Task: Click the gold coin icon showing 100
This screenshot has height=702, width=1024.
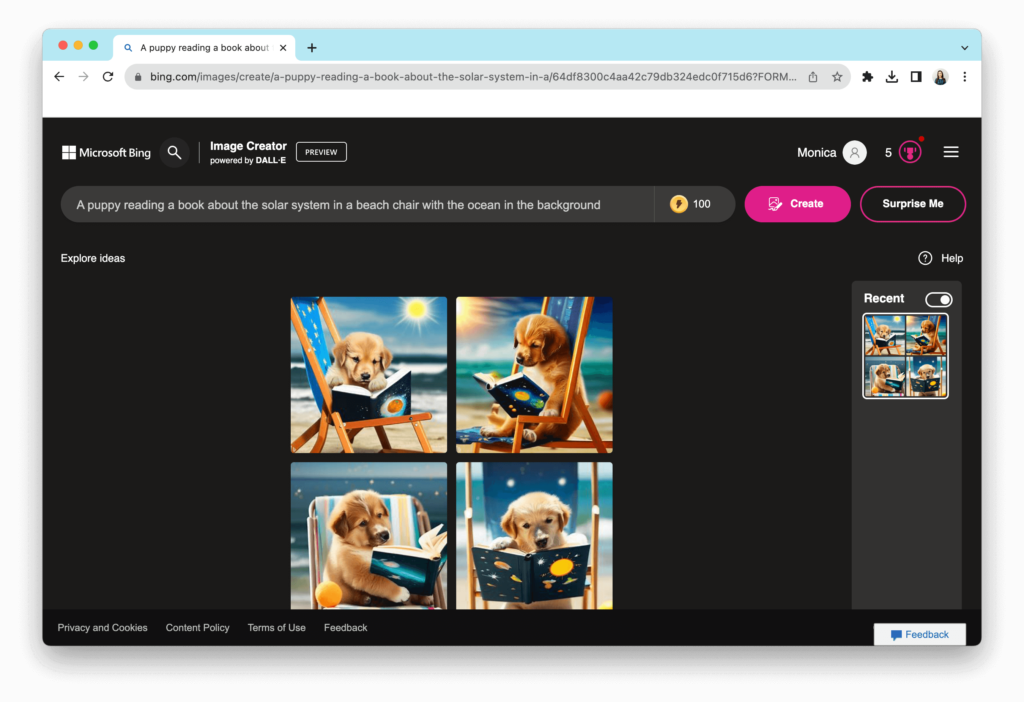Action: (x=681, y=203)
